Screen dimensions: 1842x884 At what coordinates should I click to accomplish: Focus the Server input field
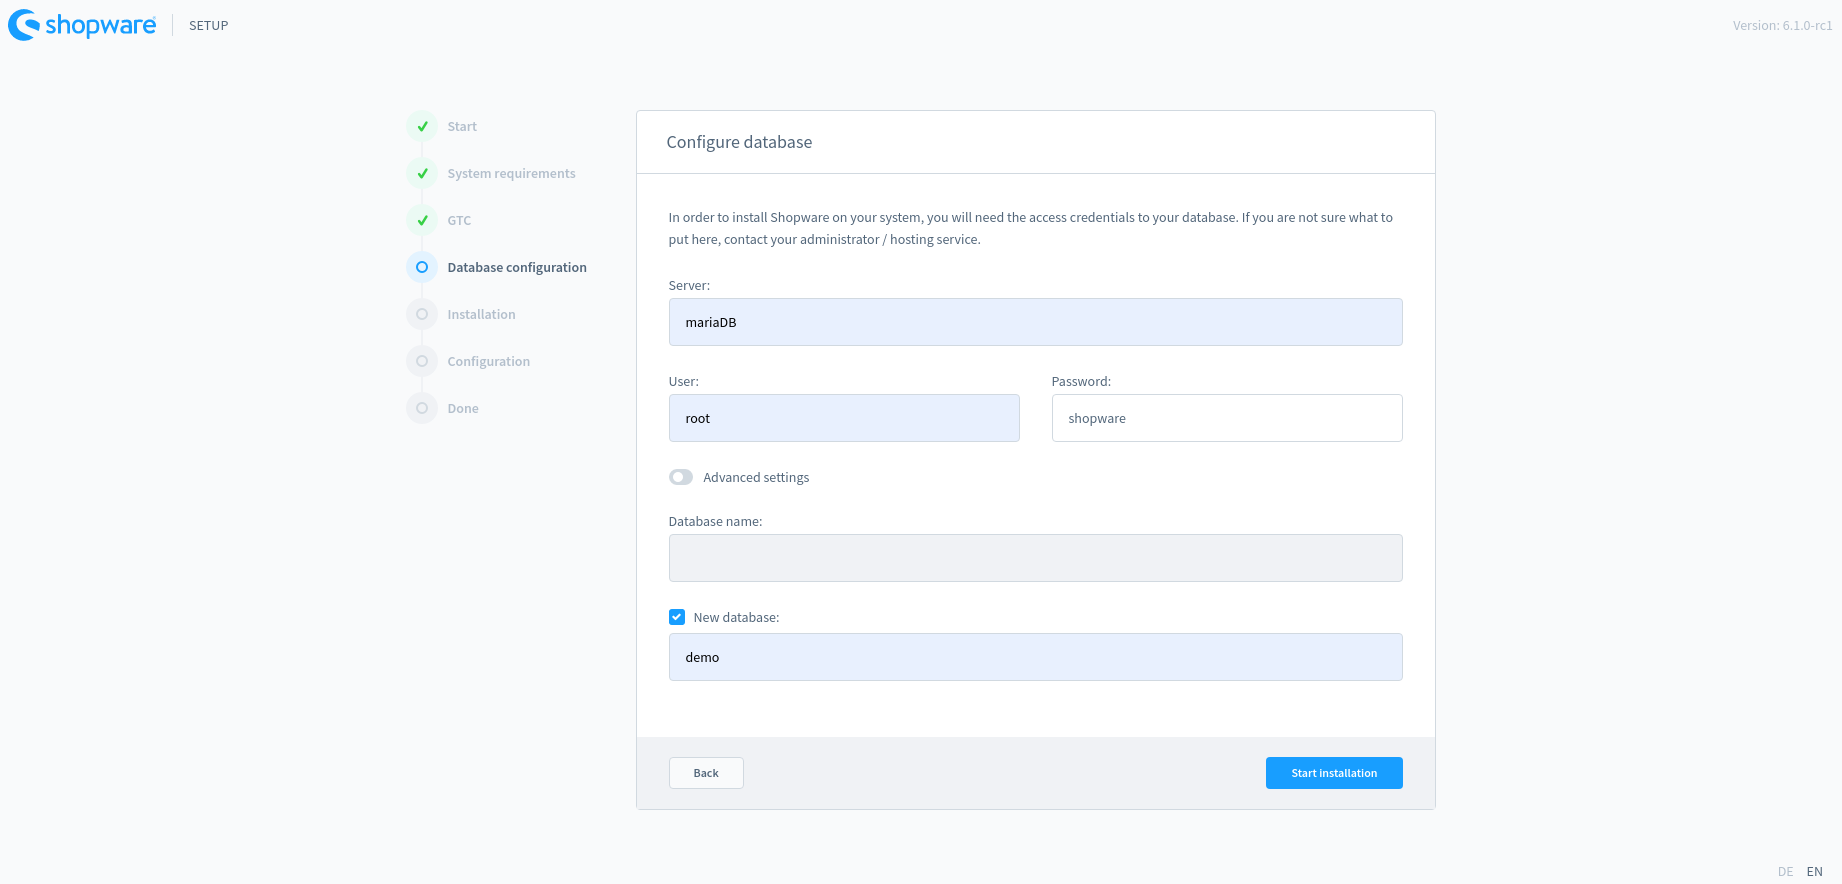point(1036,322)
